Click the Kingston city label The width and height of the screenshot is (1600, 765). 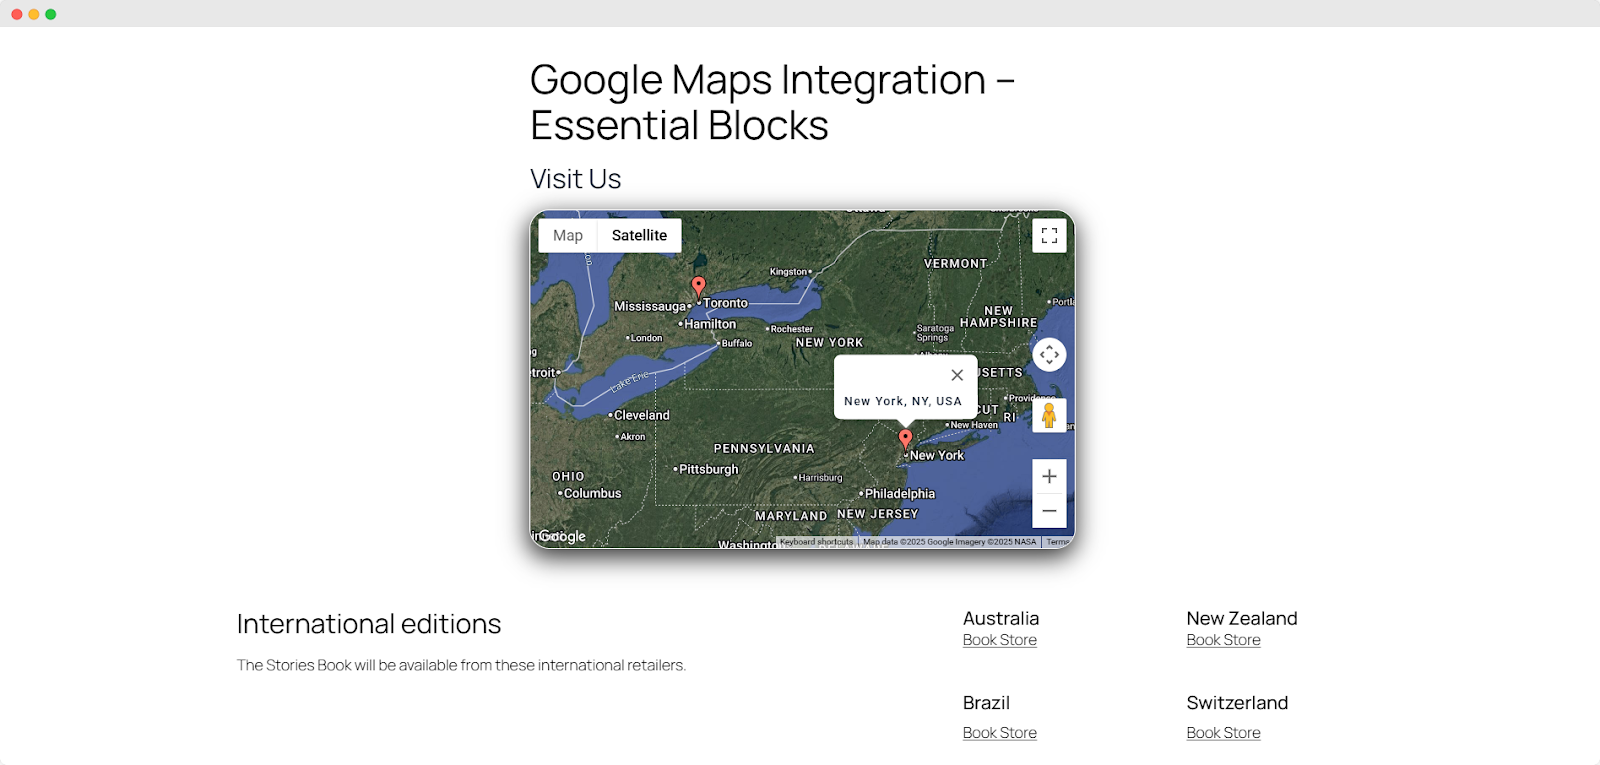pyautogui.click(x=788, y=272)
